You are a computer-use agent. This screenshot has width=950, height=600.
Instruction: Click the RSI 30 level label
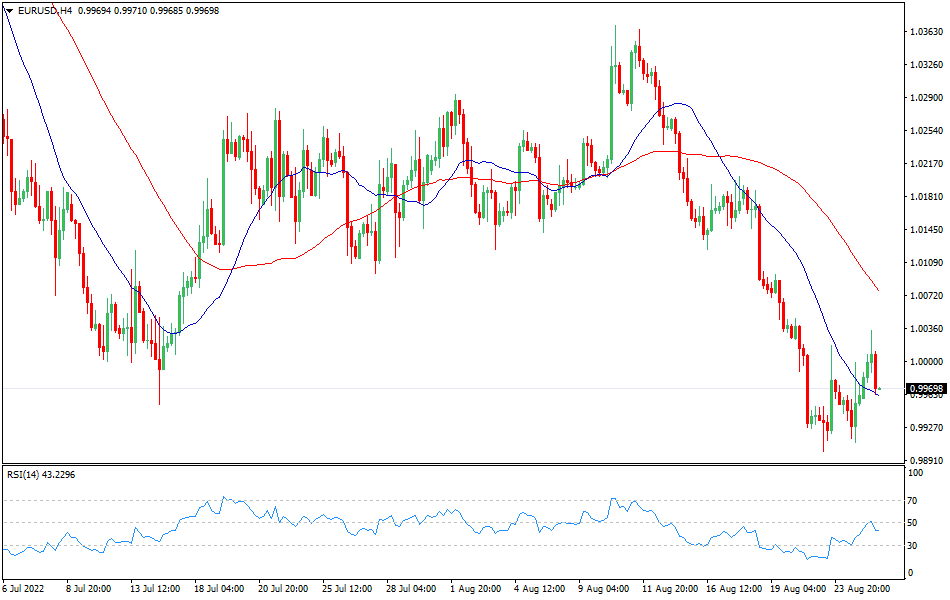pos(913,546)
